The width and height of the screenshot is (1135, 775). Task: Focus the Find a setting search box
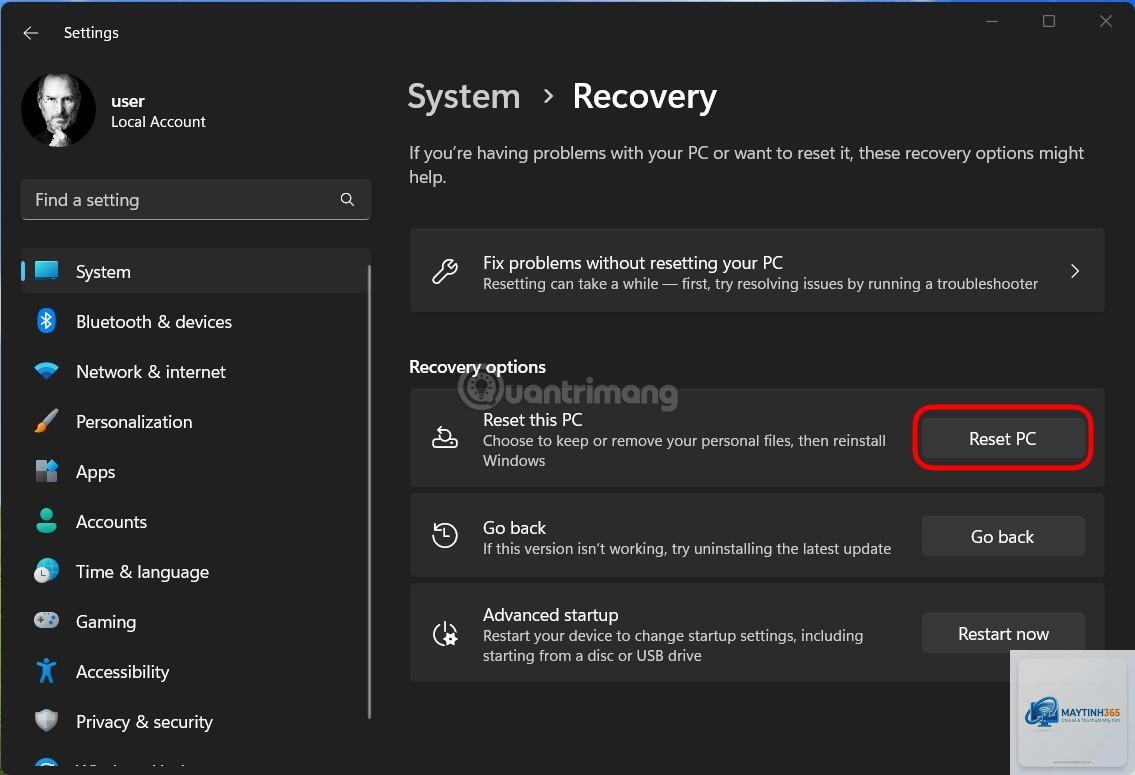(195, 200)
